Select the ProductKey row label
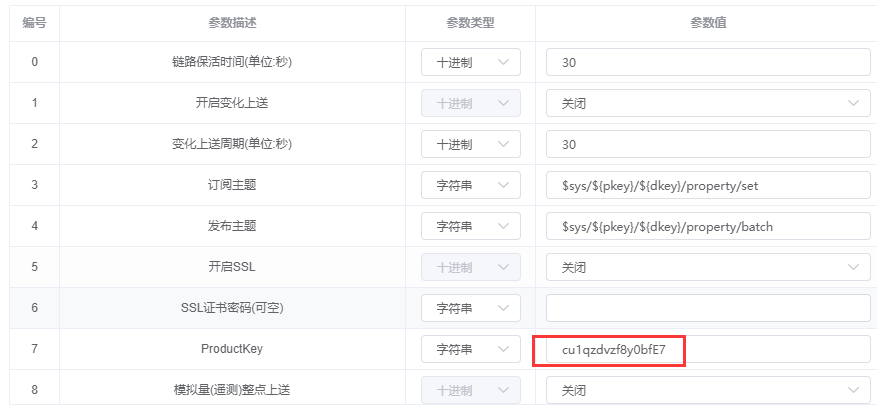Image resolution: width=877 pixels, height=415 pixels. tap(231, 350)
